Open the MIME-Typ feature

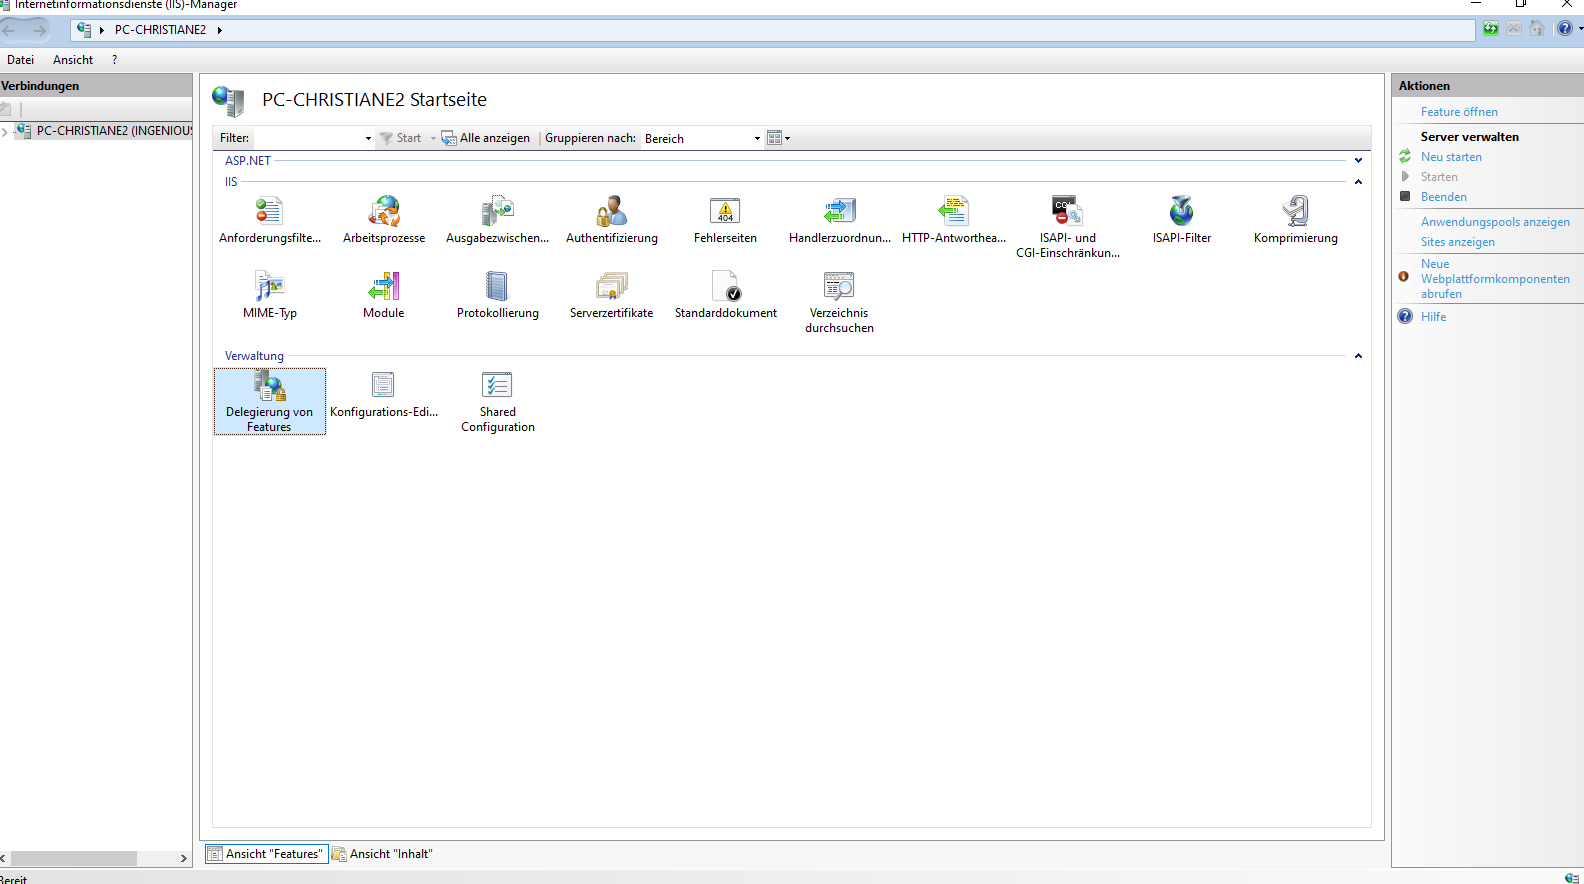(x=269, y=296)
